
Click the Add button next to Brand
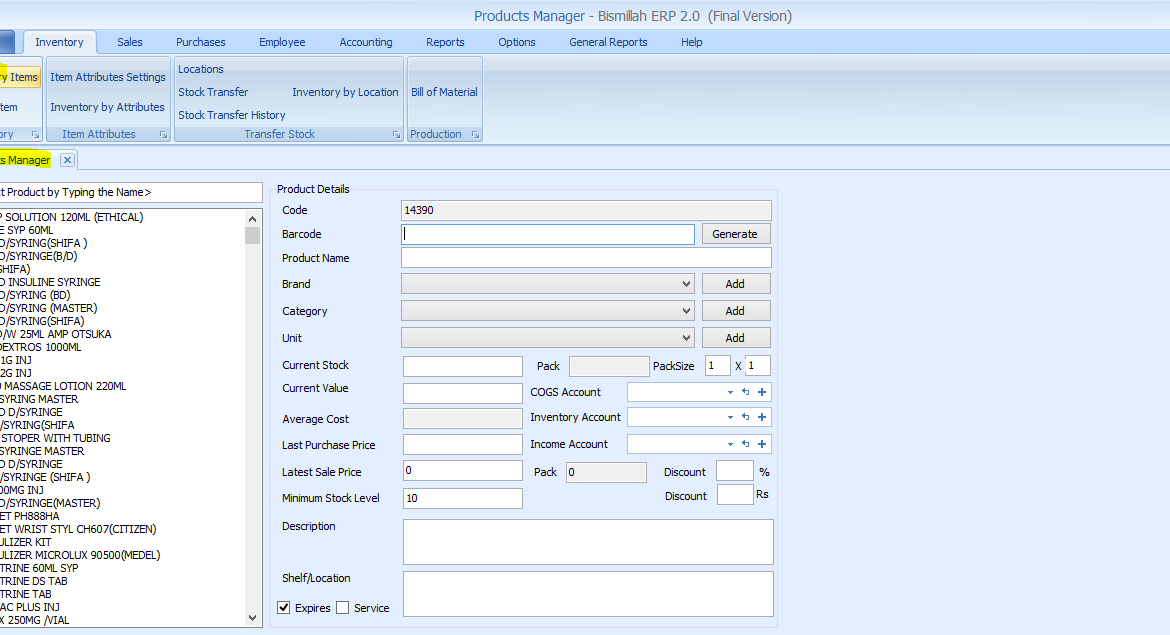(x=735, y=284)
